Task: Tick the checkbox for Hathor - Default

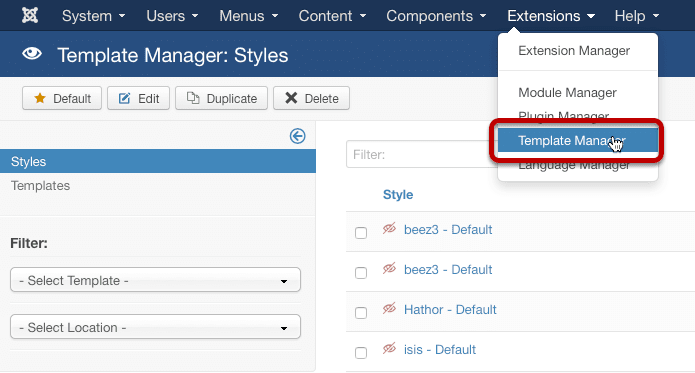Action: coord(361,313)
